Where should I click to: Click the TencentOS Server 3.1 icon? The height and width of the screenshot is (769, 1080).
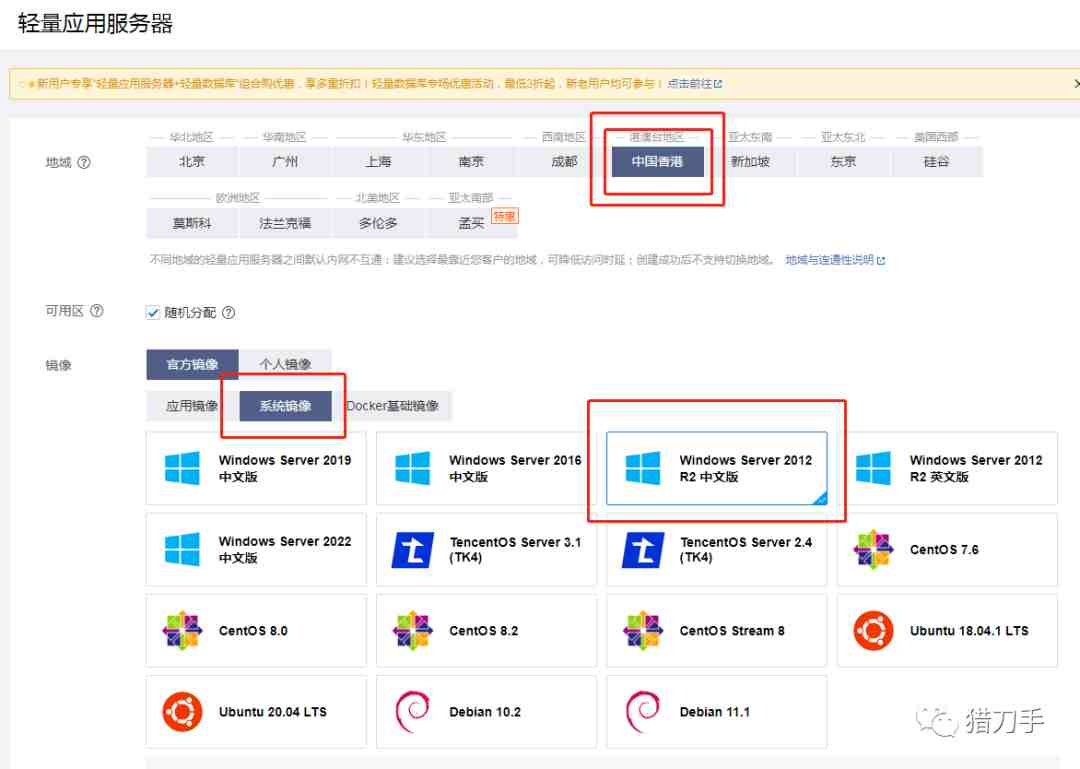tap(412, 549)
